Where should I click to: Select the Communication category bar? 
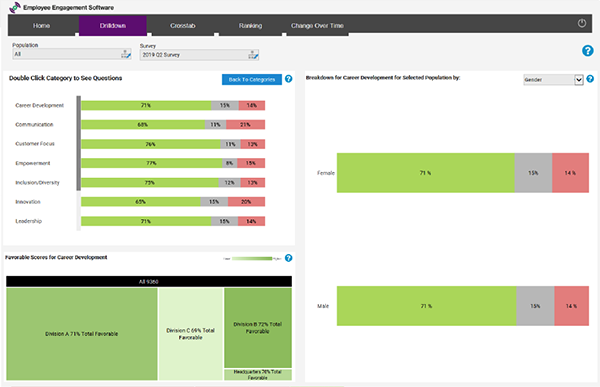173,124
